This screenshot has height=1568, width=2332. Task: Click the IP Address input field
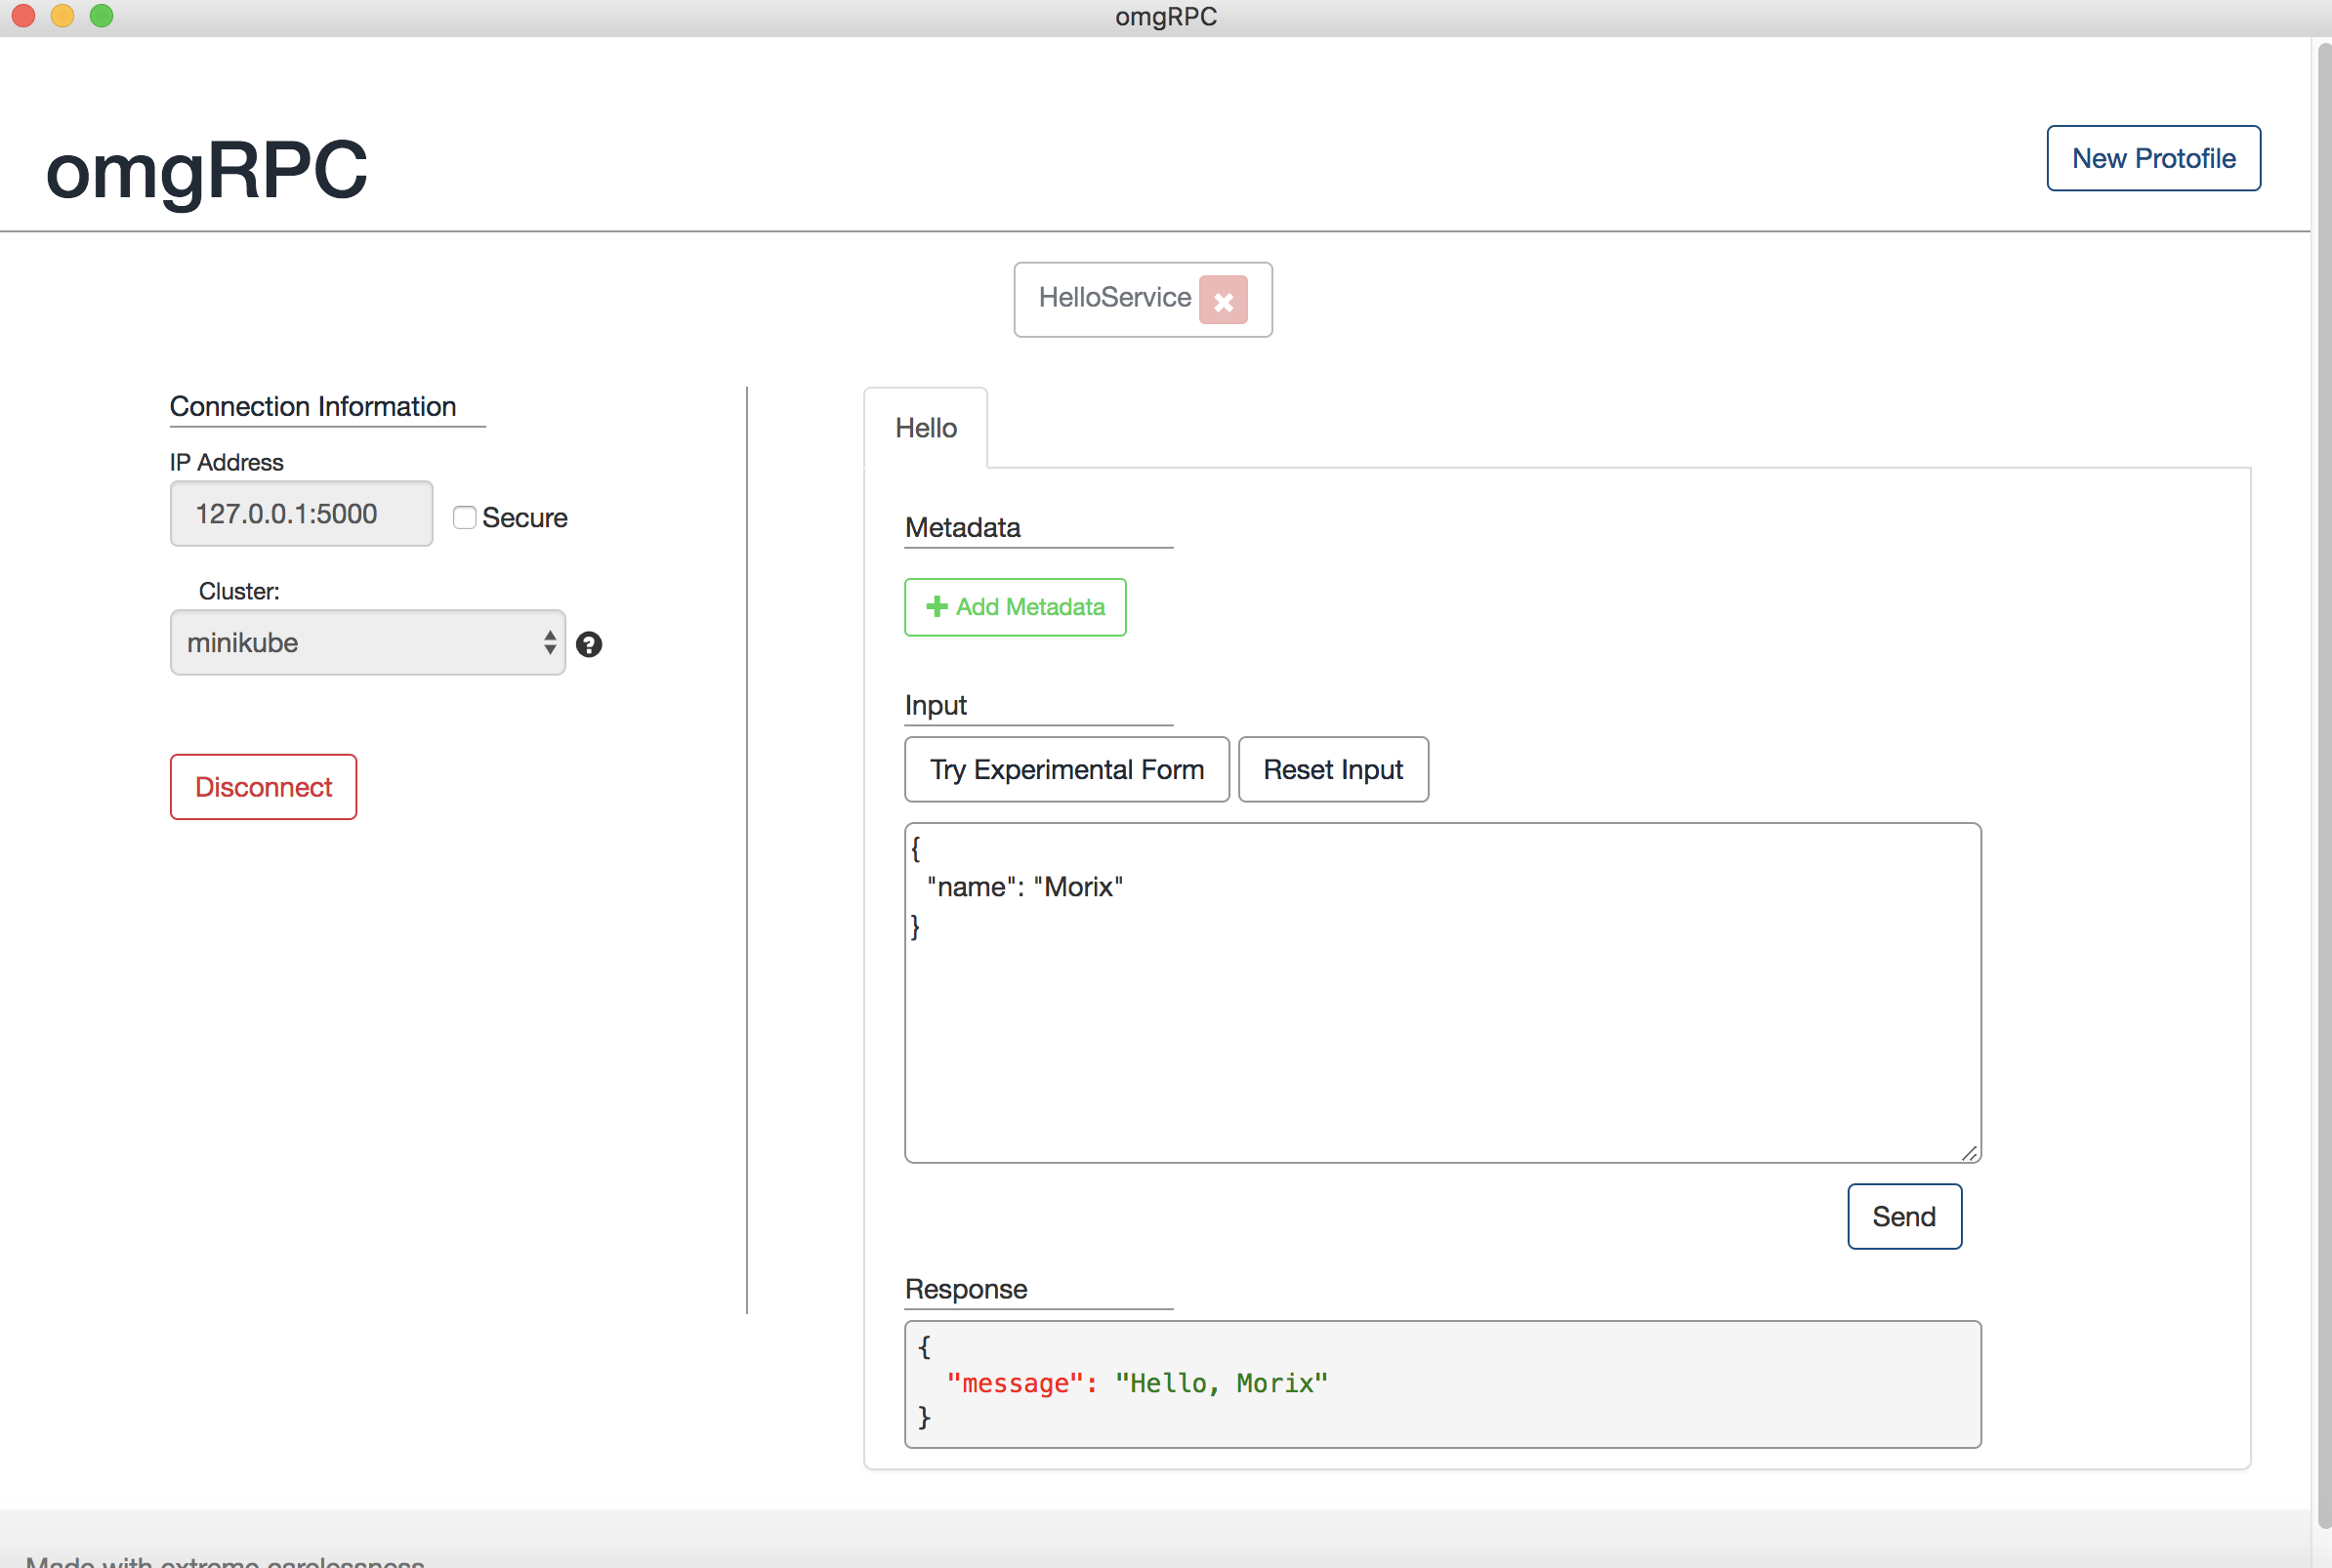(x=301, y=514)
